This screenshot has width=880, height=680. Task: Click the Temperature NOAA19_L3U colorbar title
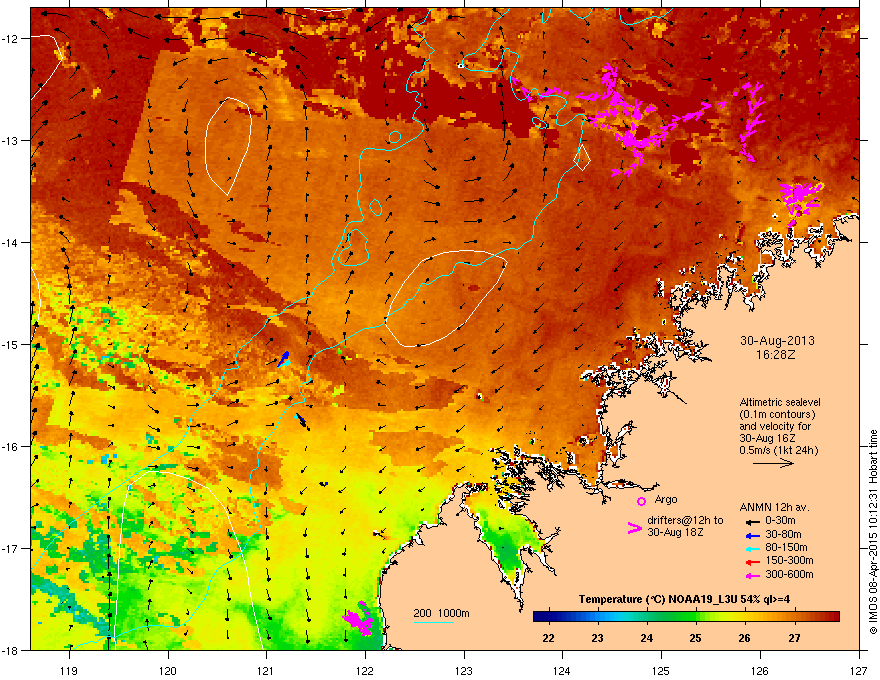point(684,599)
